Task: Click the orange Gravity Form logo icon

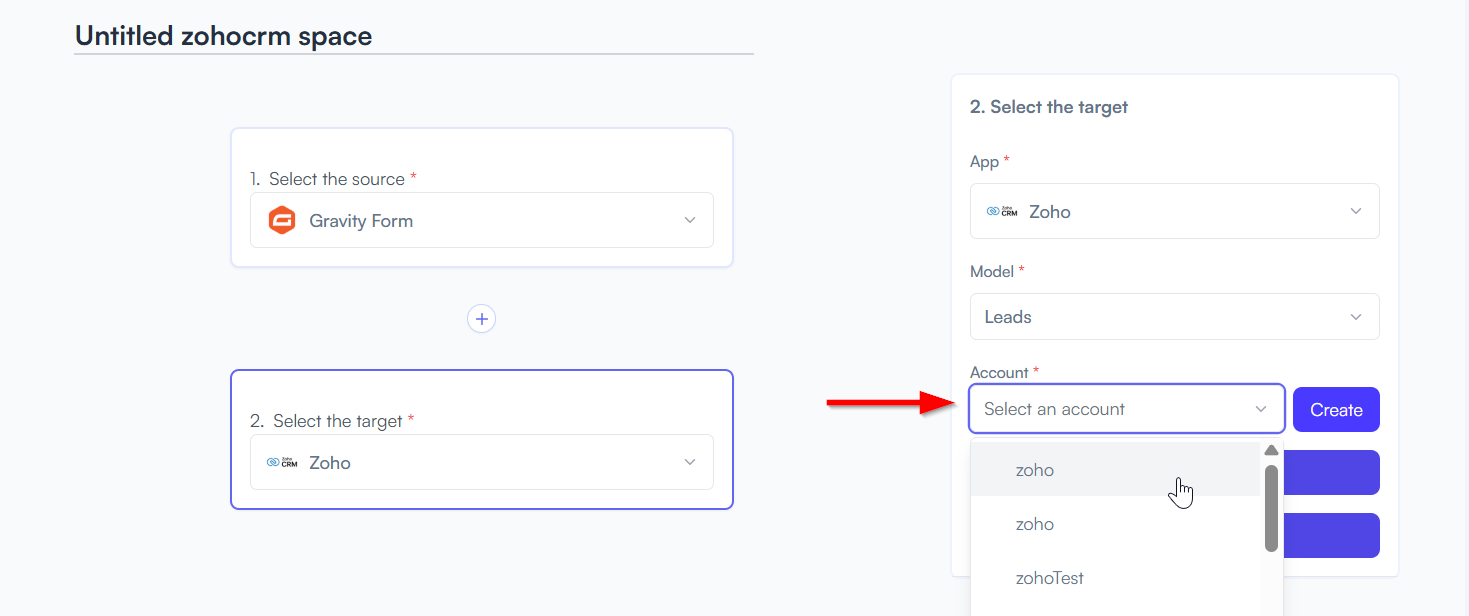Action: pyautogui.click(x=282, y=220)
